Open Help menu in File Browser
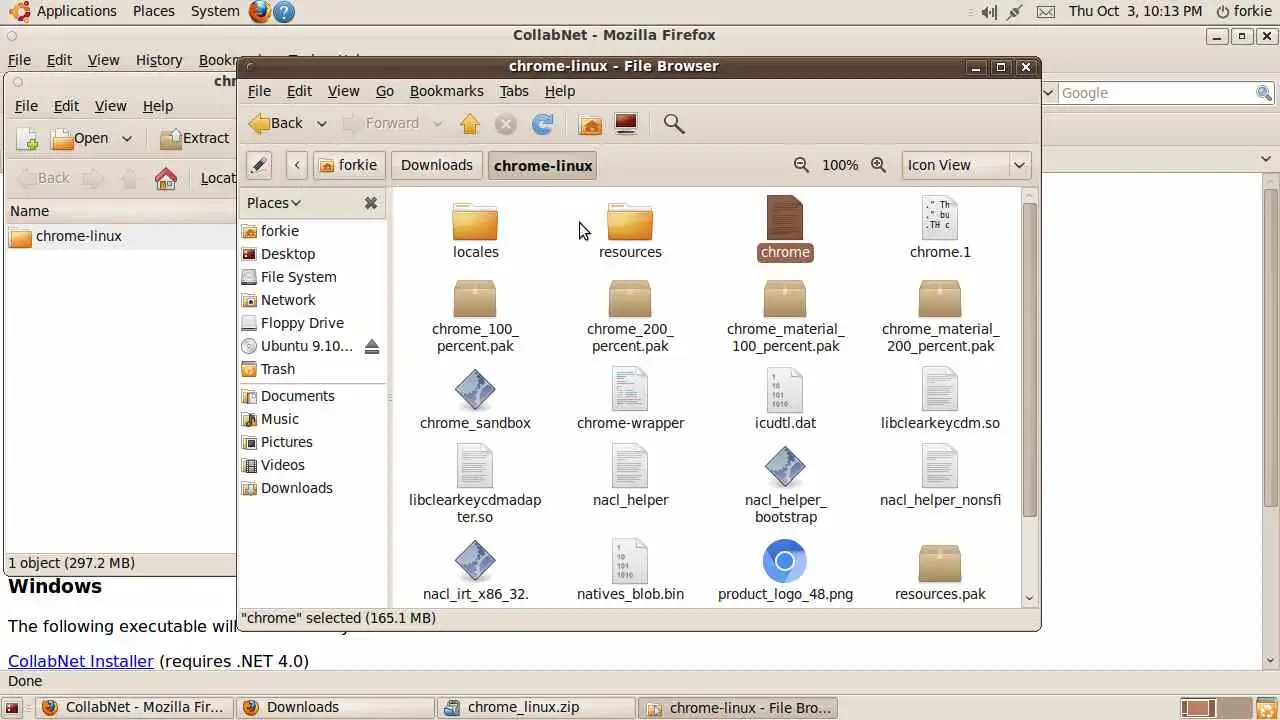The height and width of the screenshot is (720, 1280). tap(560, 91)
